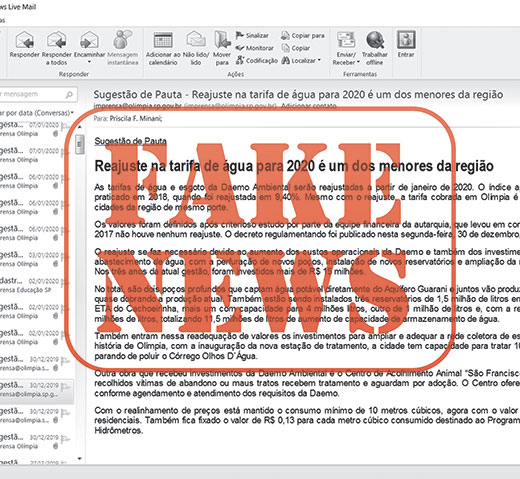Open Enviar/Receber dropdown arrow
The height and width of the screenshot is (479, 520).
pyautogui.click(x=358, y=62)
